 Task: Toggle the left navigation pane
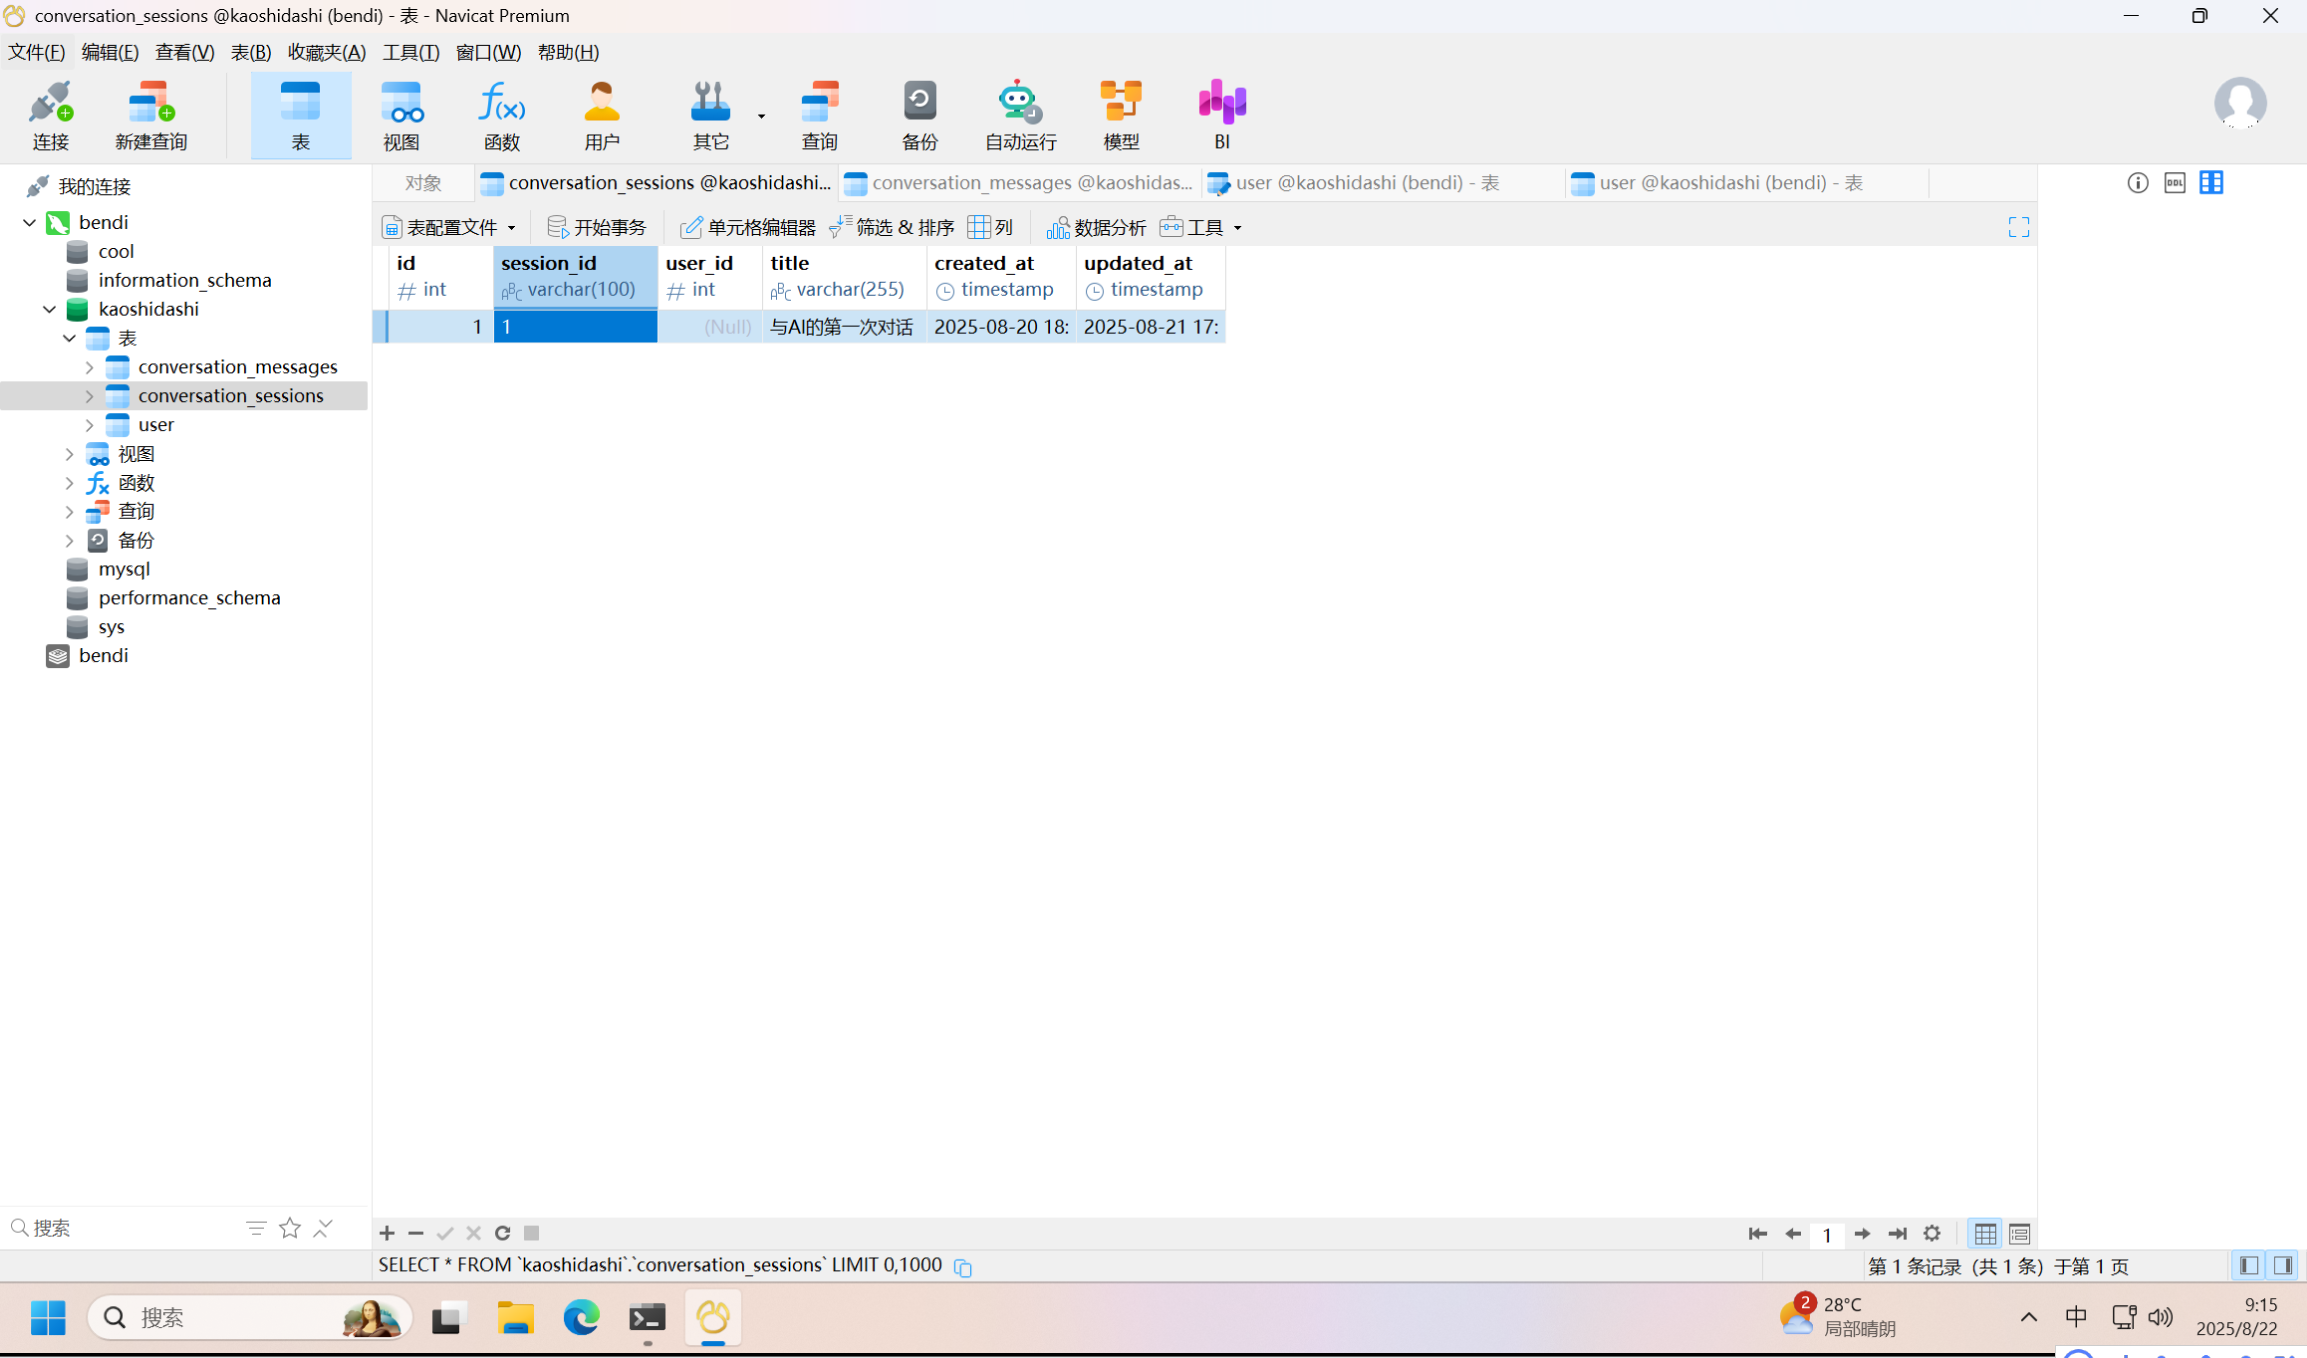[x=2249, y=1266]
